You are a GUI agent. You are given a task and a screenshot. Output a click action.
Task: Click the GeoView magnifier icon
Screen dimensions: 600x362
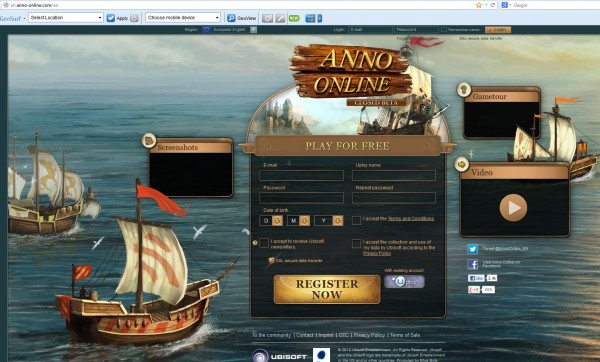(231, 18)
